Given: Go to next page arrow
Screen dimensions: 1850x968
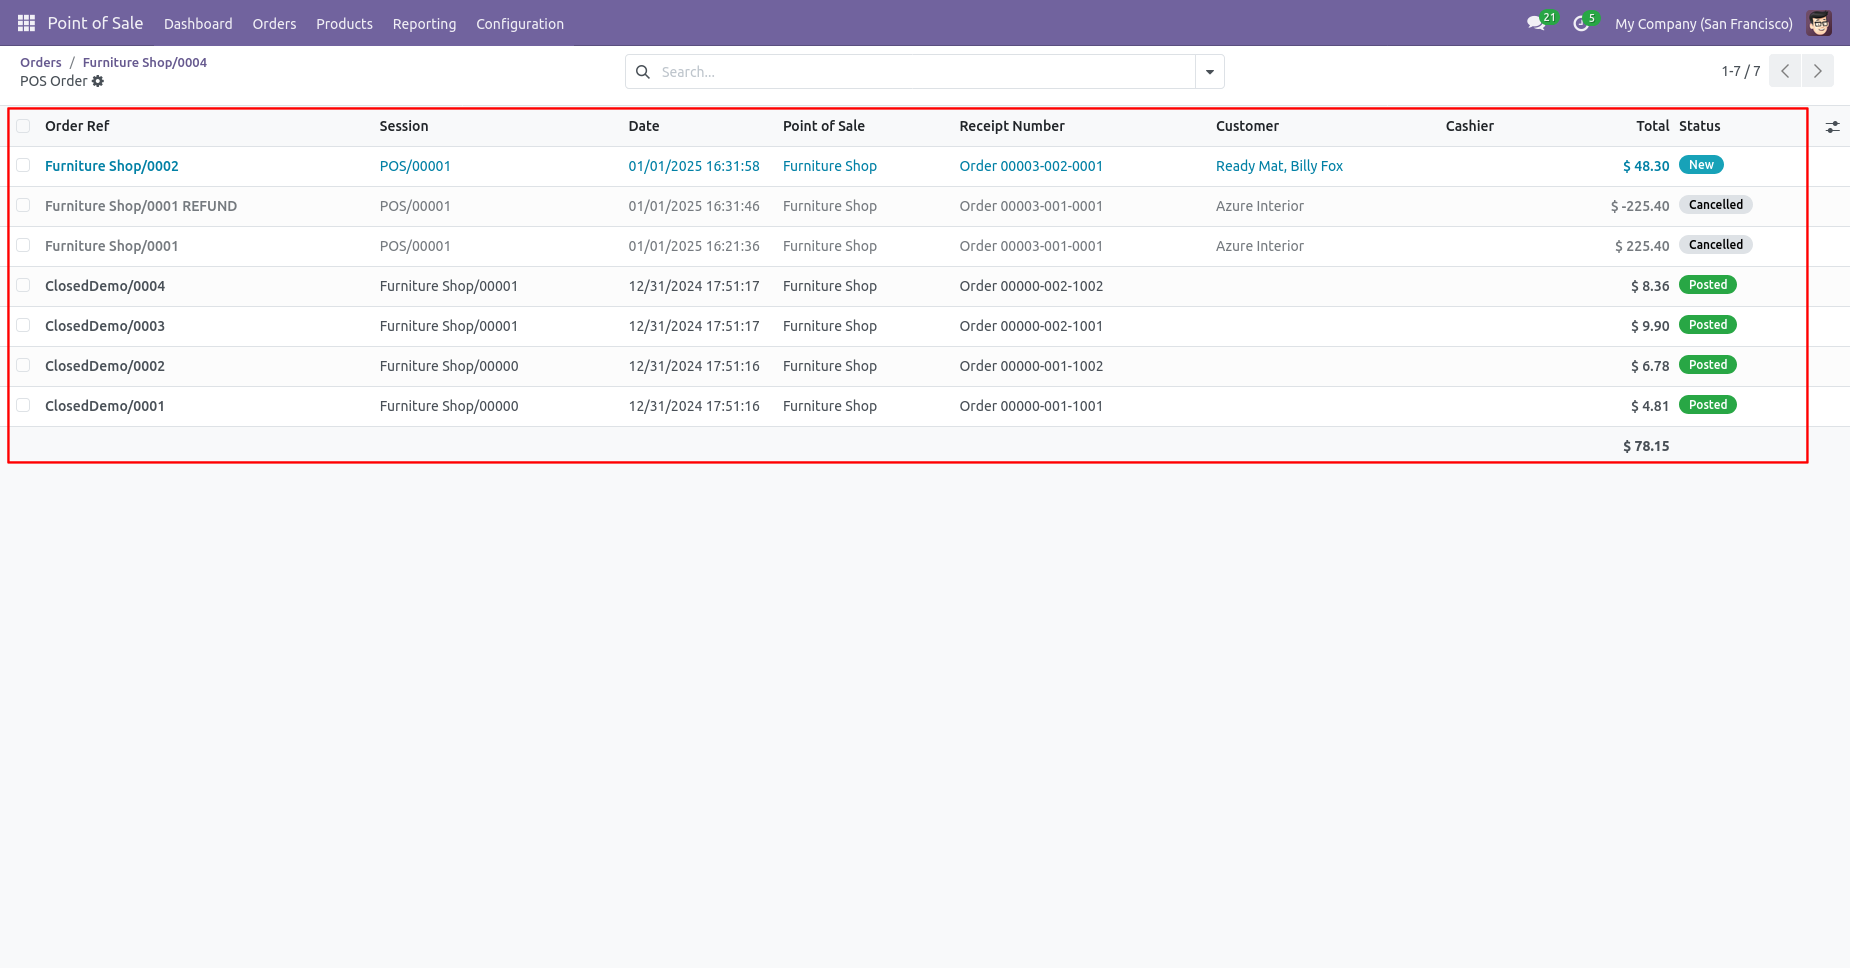Looking at the screenshot, I should pos(1818,71).
